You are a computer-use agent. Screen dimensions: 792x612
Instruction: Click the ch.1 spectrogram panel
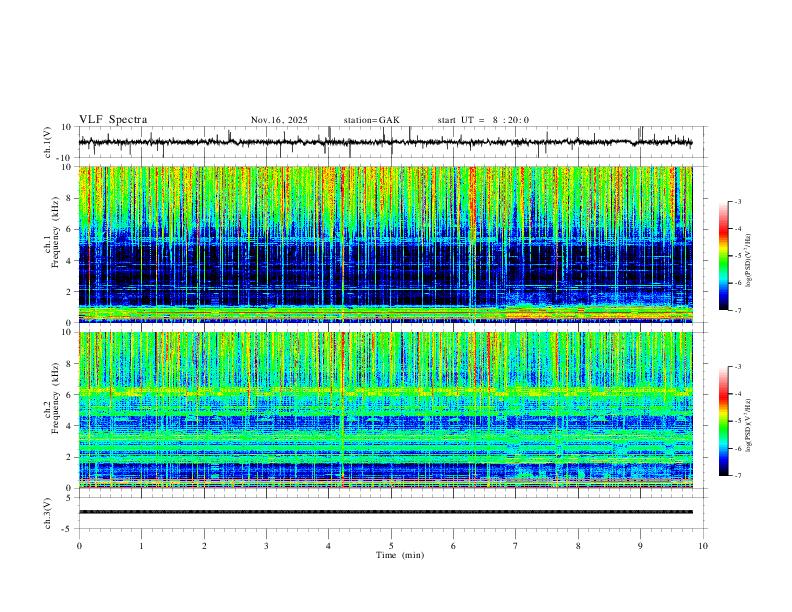coord(385,244)
